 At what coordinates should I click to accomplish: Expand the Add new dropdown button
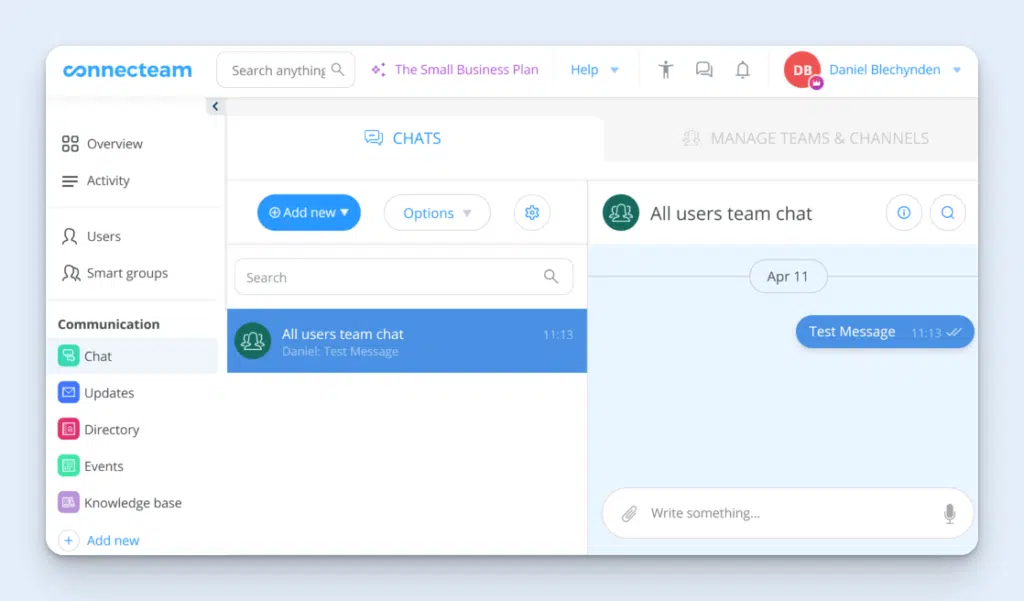point(309,213)
